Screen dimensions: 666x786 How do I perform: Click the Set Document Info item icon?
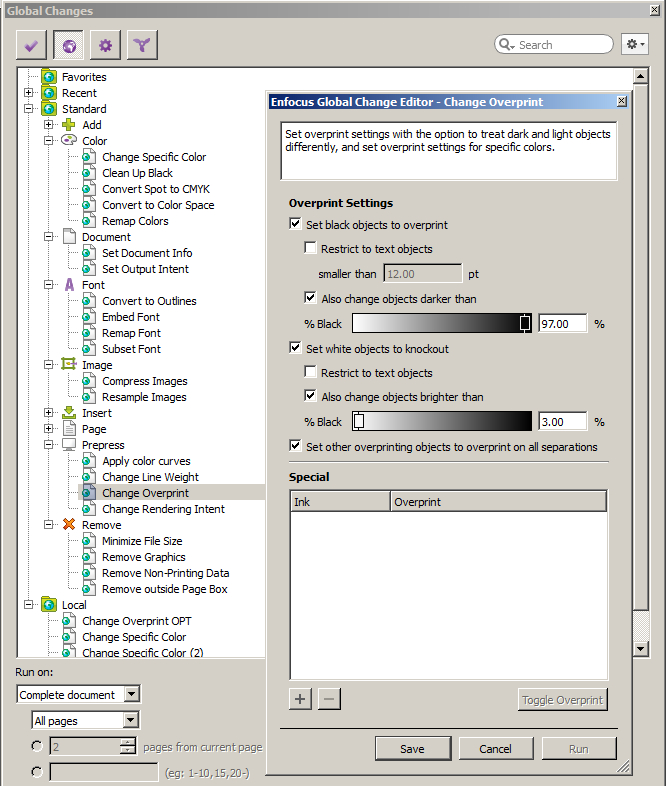point(89,253)
